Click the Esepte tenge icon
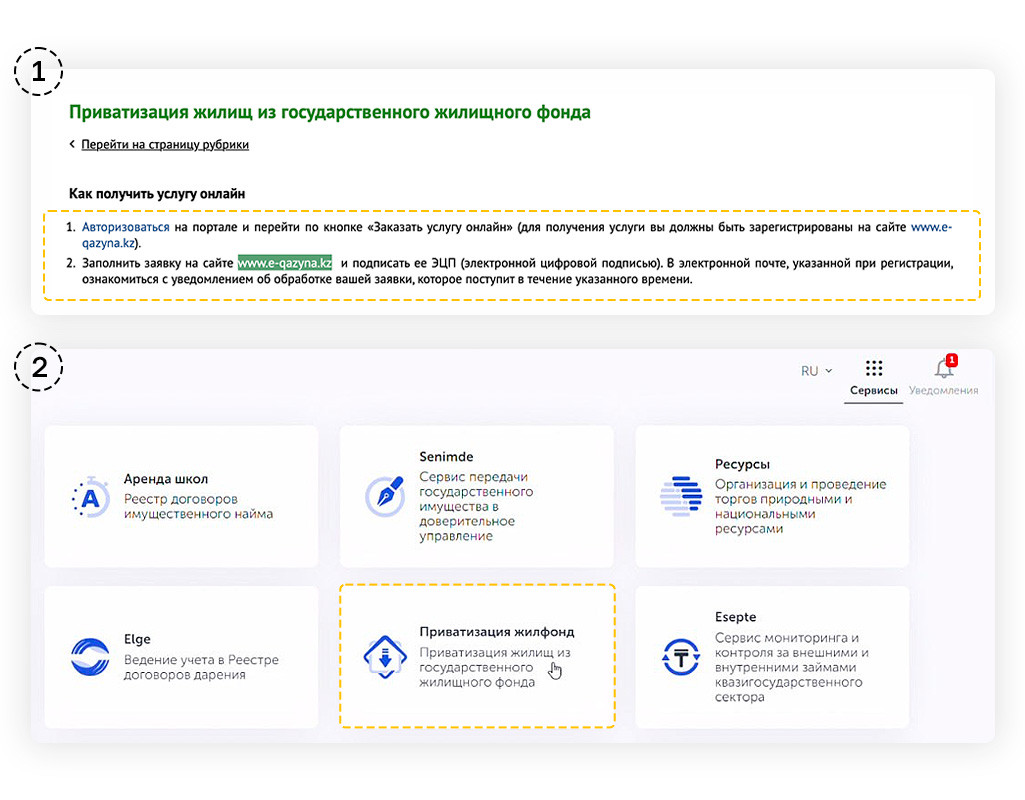This screenshot has height=800, width=1025. [681, 657]
